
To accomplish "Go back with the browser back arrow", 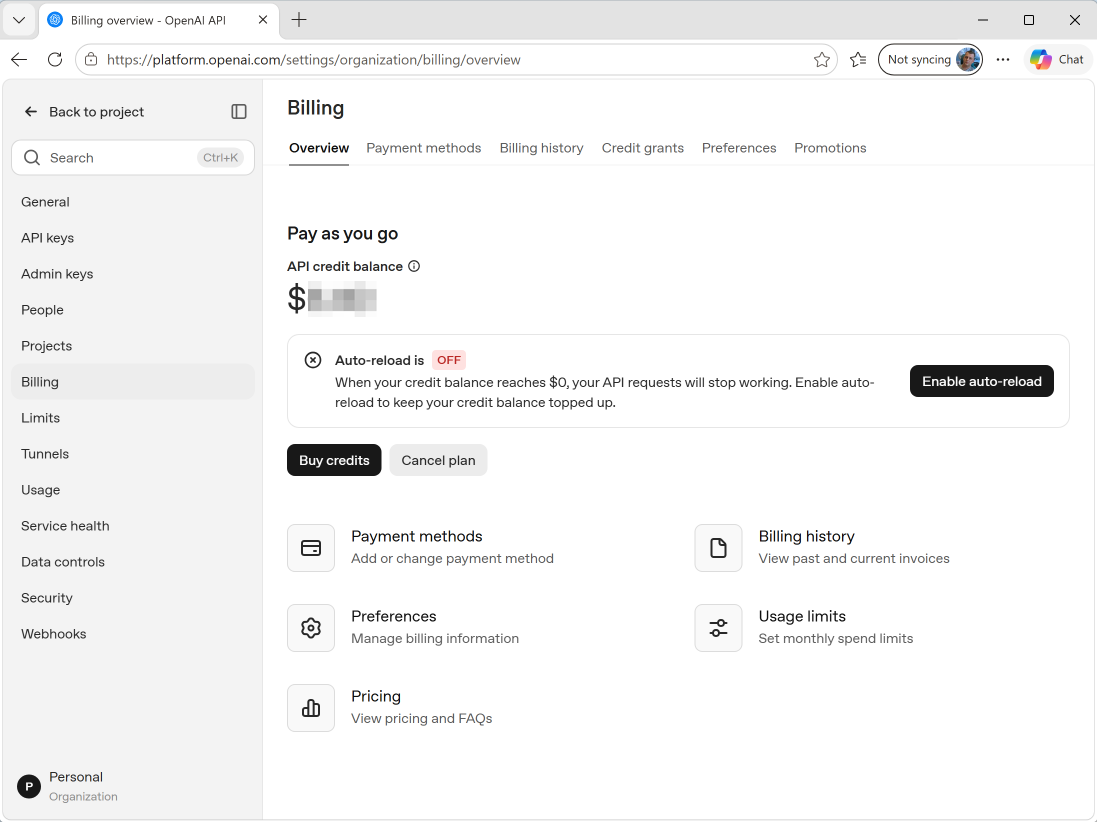I will (x=19, y=60).
